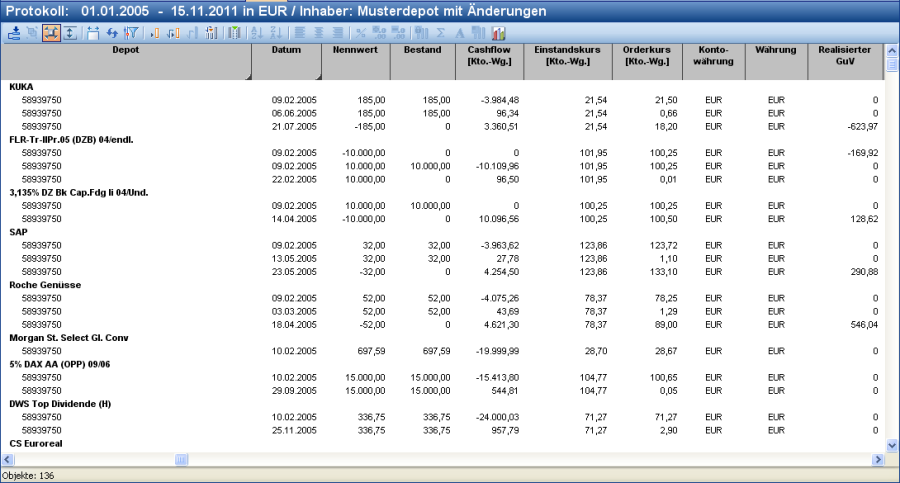Click the Datum column header
Image resolution: width=900 pixels, height=483 pixels.
(x=284, y=48)
